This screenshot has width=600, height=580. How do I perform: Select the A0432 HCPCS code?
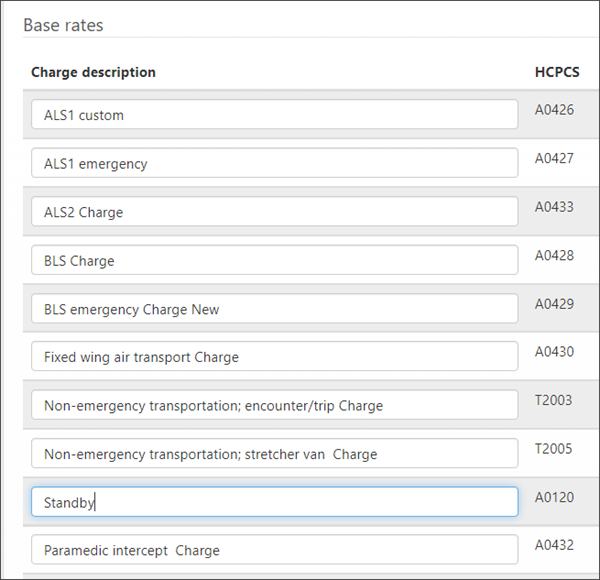click(x=554, y=545)
